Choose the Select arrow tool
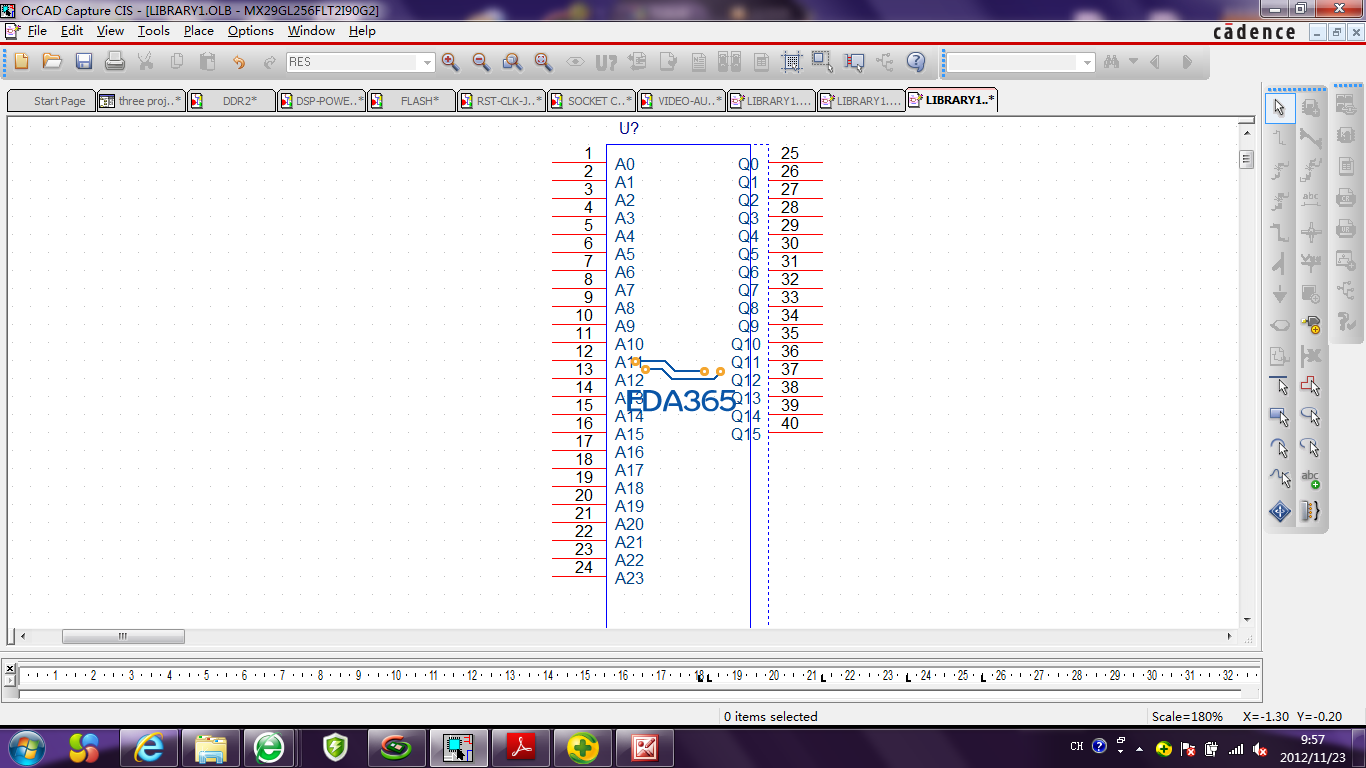This screenshot has height=768, width=1366. 1280,108
